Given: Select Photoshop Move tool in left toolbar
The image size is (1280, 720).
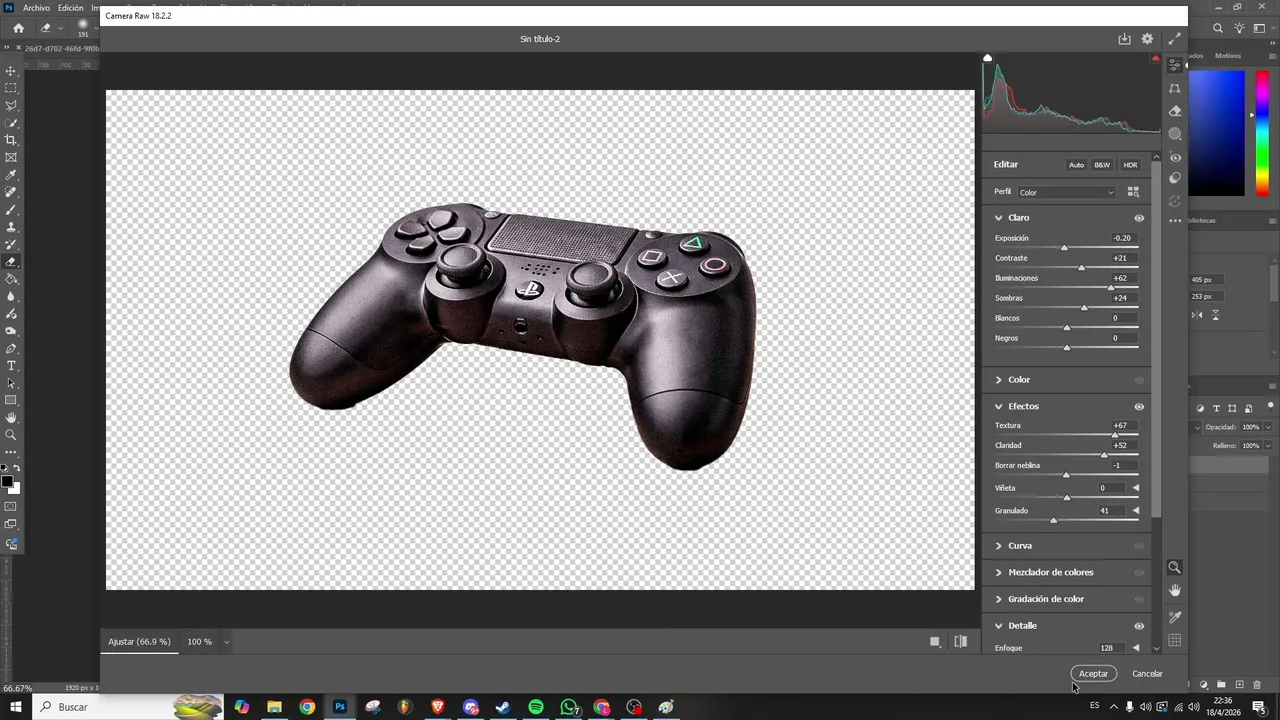Looking at the screenshot, I should 11,71.
